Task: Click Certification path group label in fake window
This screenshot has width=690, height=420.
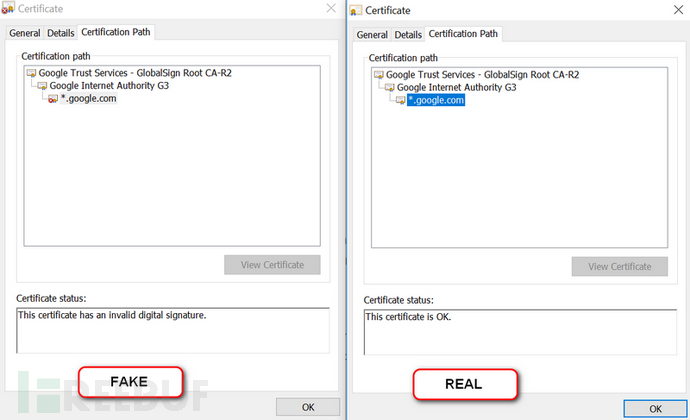Action: click(56, 56)
